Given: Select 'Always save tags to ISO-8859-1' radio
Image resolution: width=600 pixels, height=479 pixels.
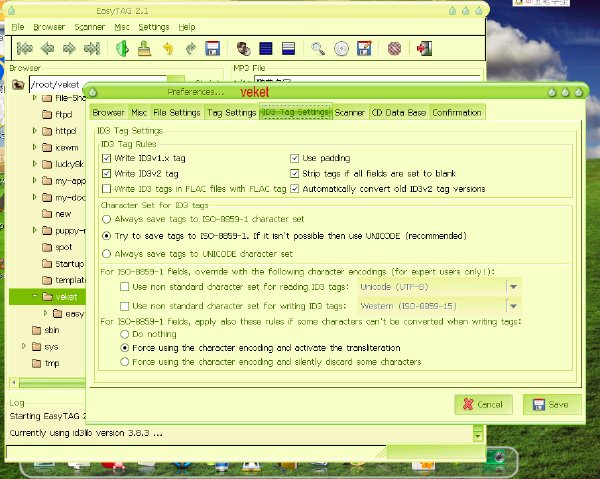Looking at the screenshot, I should pyautogui.click(x=106, y=219).
